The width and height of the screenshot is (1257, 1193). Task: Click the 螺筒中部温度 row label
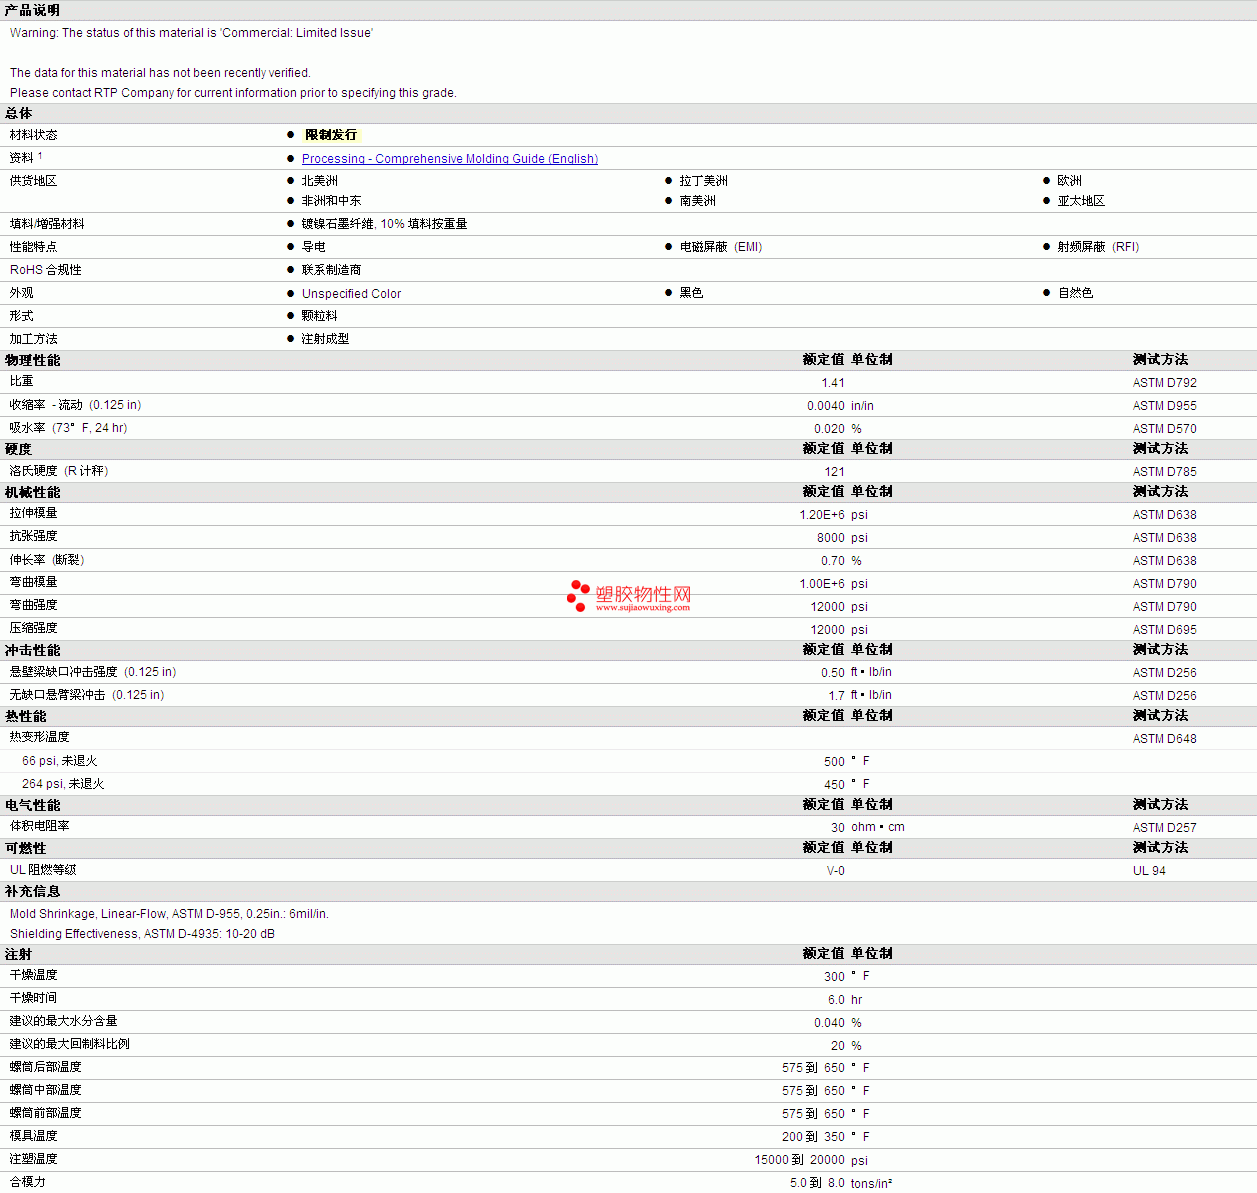tap(46, 1090)
